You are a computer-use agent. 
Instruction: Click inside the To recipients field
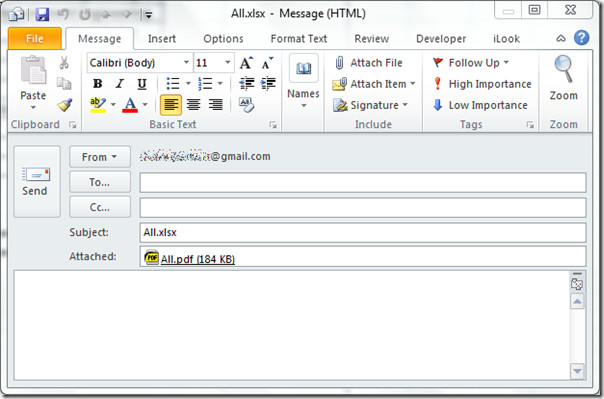coord(363,183)
